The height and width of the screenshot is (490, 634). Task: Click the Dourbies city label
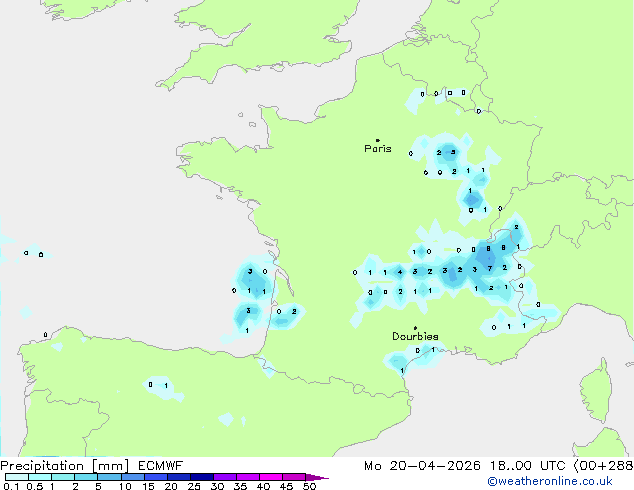coord(415,336)
